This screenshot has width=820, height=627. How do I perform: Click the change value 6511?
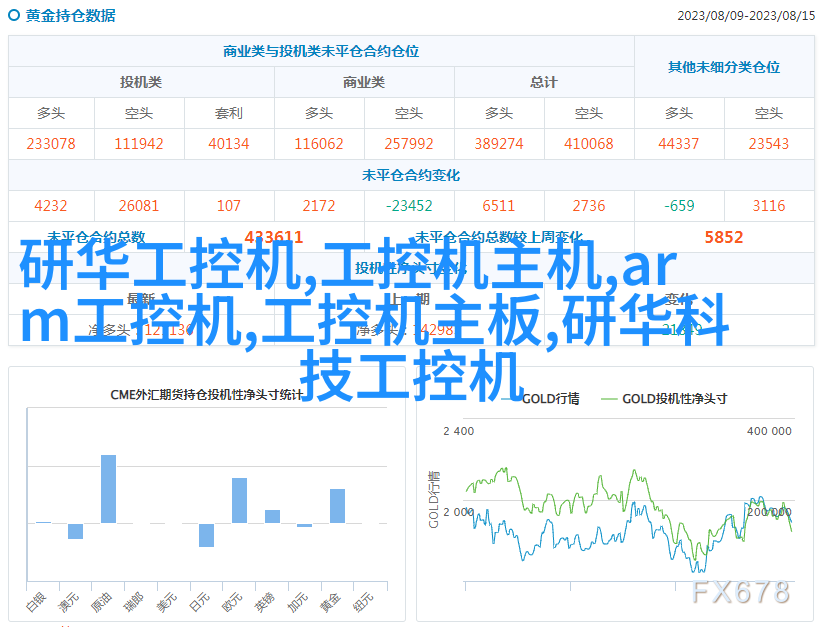point(498,206)
